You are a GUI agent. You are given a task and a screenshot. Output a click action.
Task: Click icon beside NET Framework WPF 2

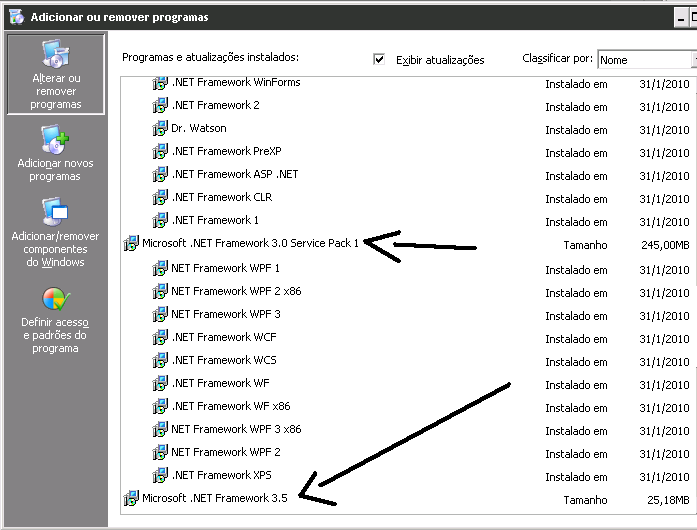click(160, 452)
